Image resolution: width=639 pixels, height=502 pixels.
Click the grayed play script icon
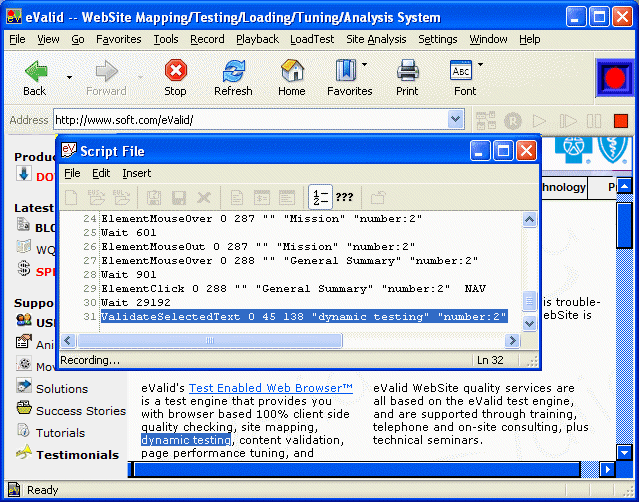coord(539,121)
